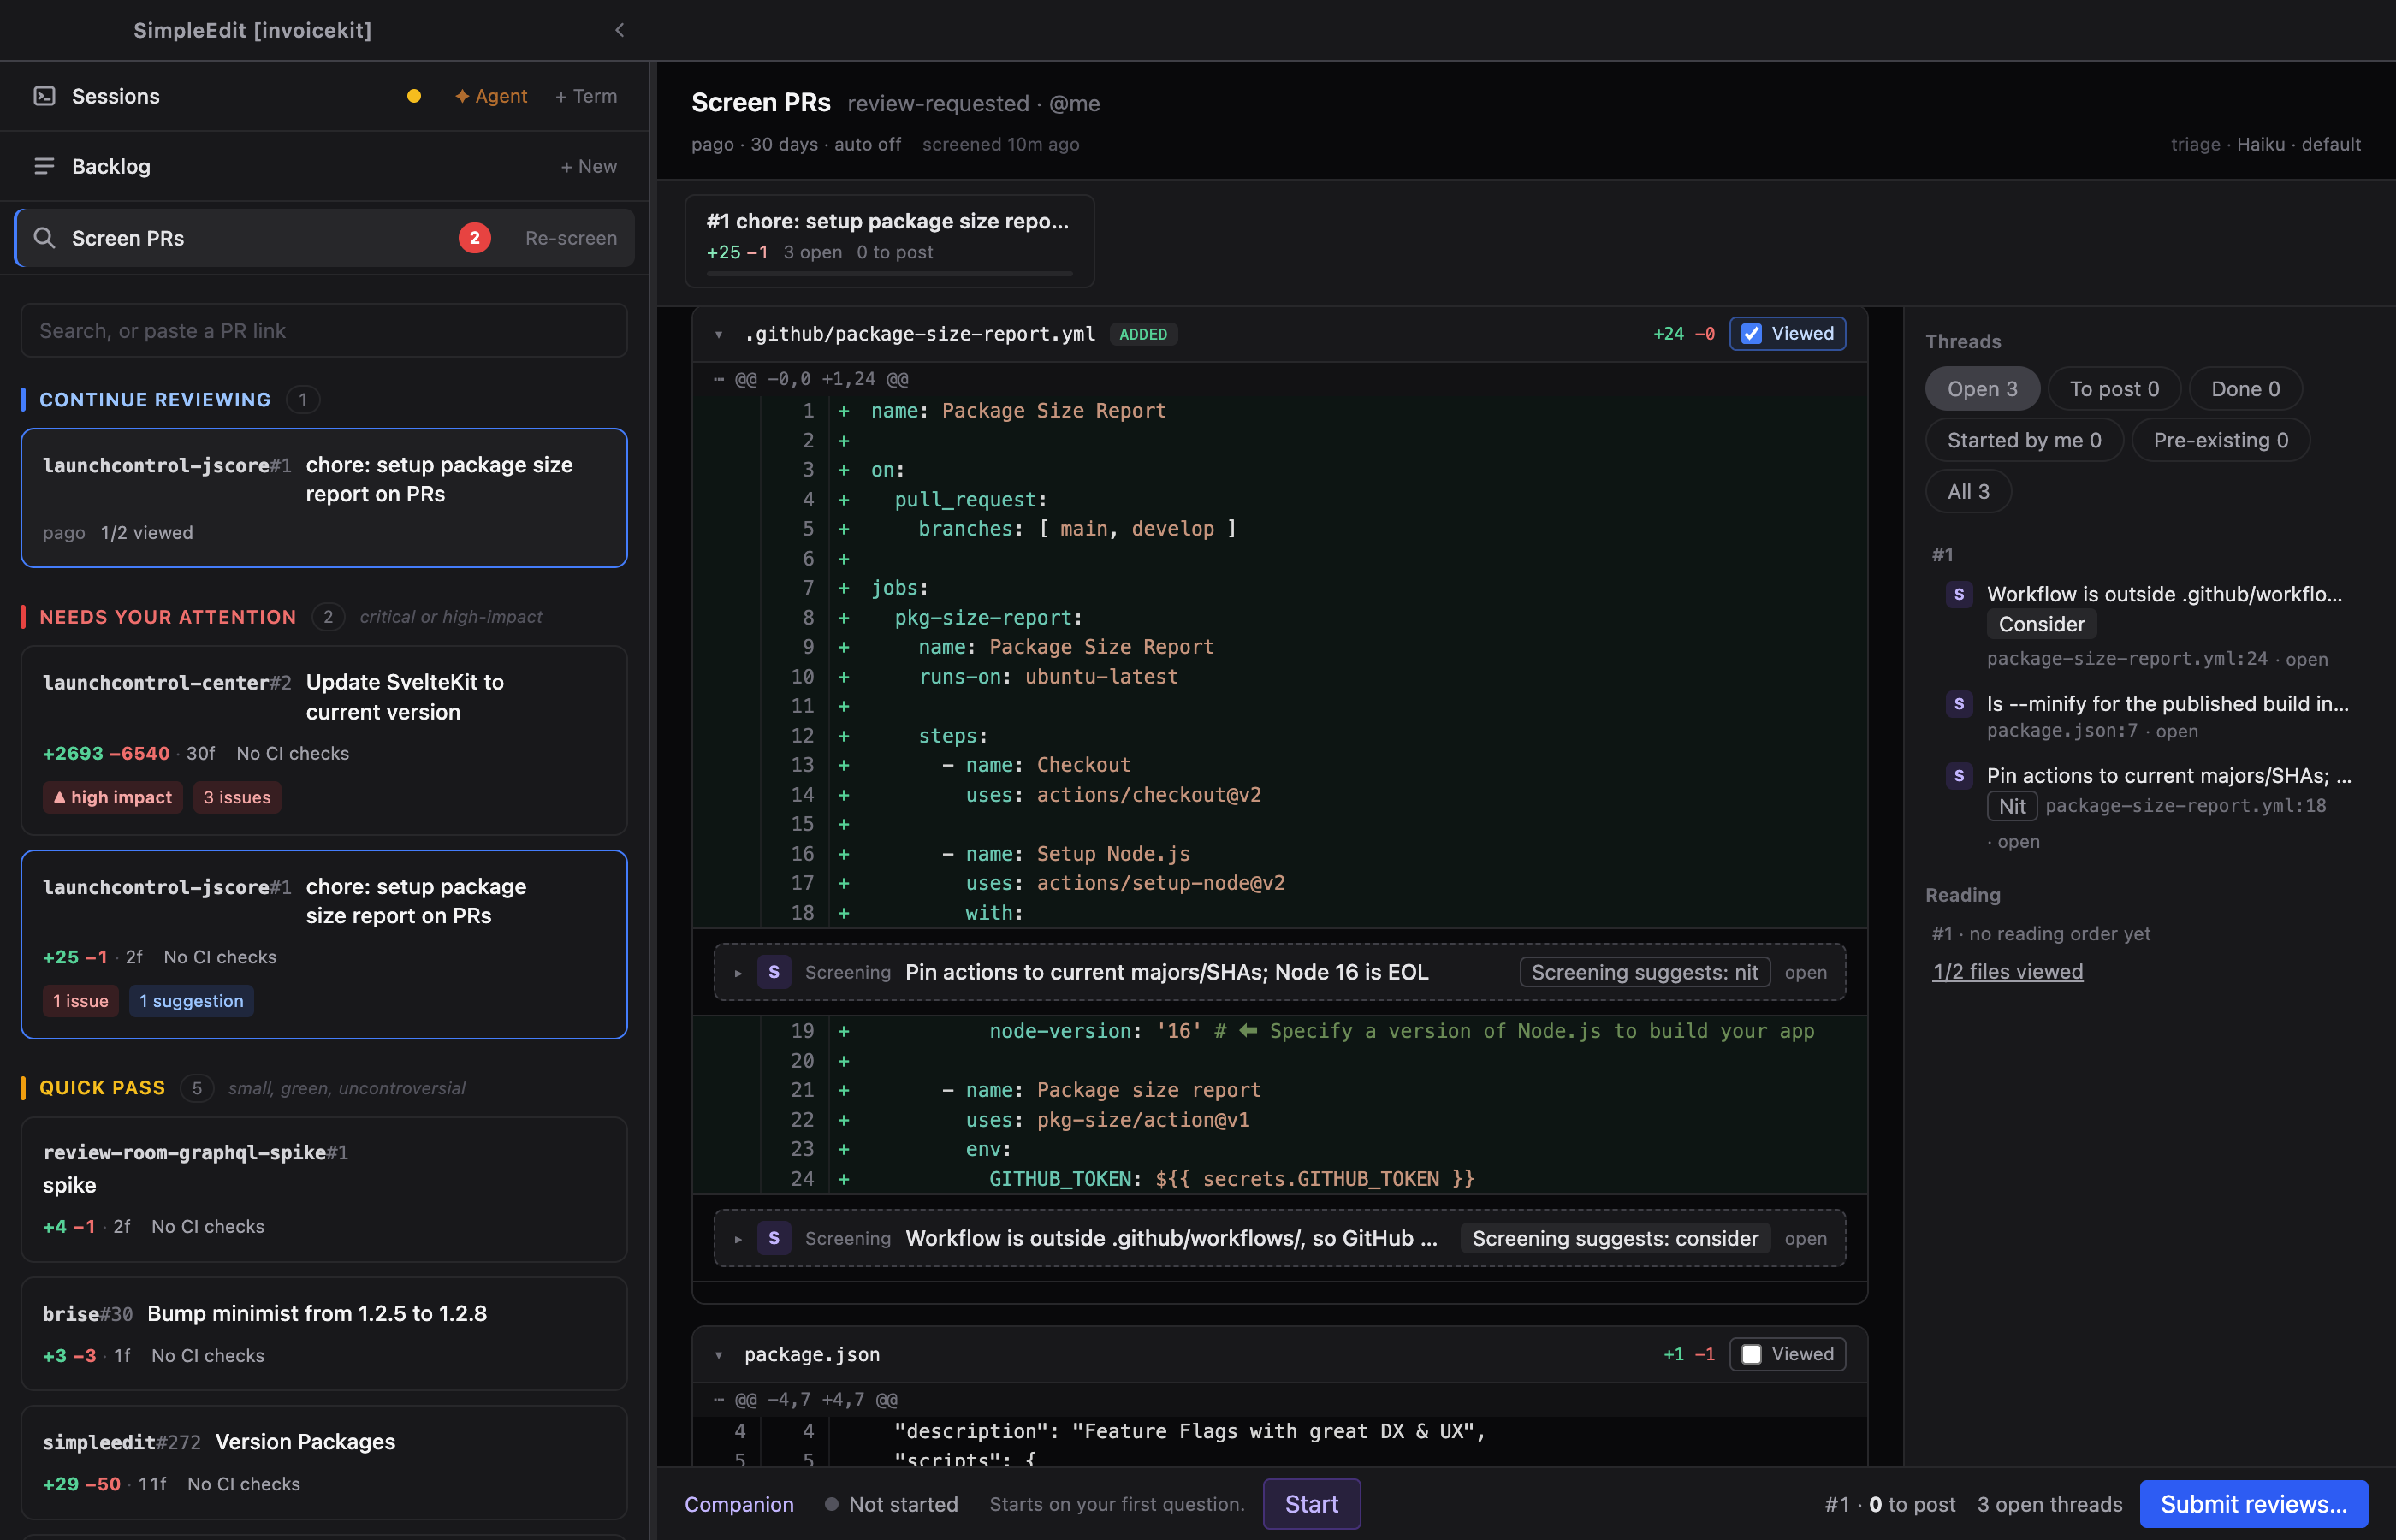Click Re-screen
Viewport: 2396px width, 1540px height.
pyautogui.click(x=571, y=238)
